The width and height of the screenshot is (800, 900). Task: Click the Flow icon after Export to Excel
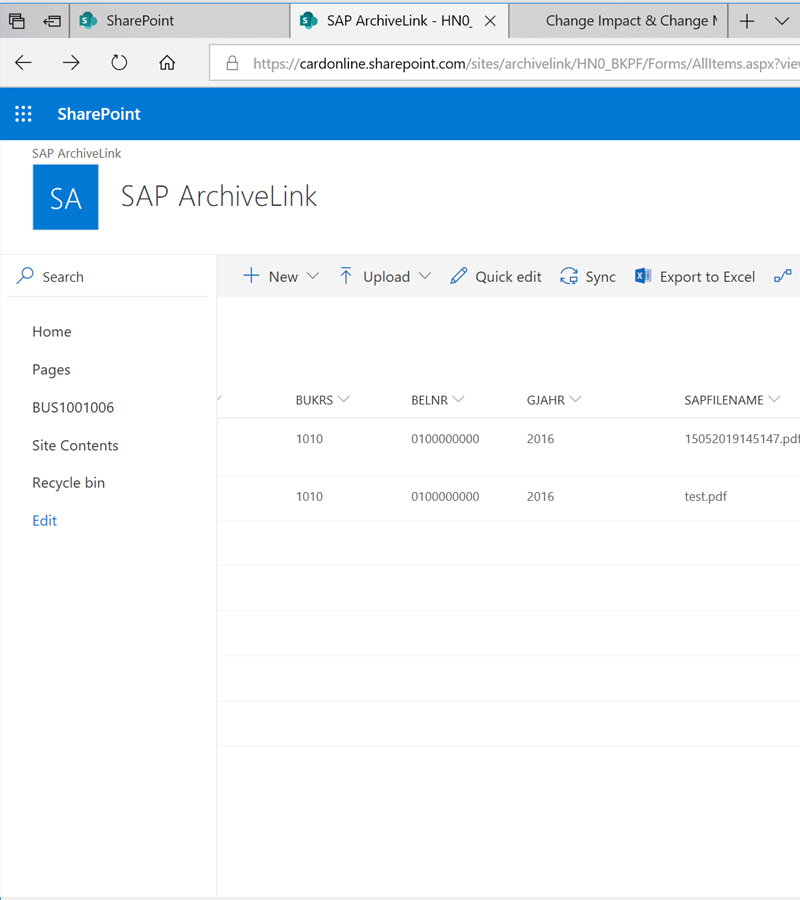783,276
